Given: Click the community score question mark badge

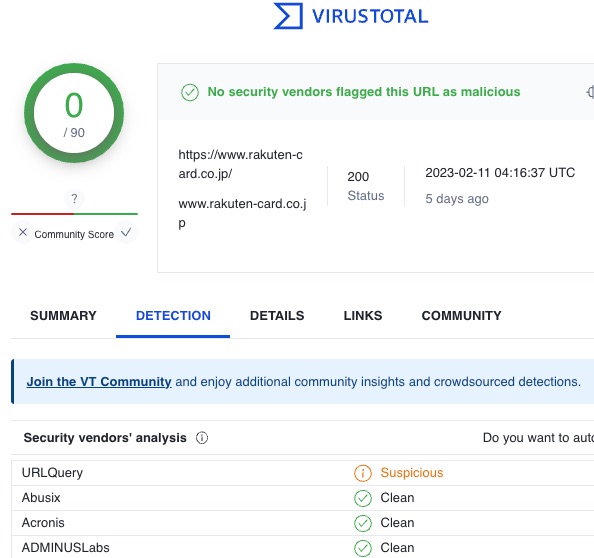Looking at the screenshot, I should tap(74, 199).
